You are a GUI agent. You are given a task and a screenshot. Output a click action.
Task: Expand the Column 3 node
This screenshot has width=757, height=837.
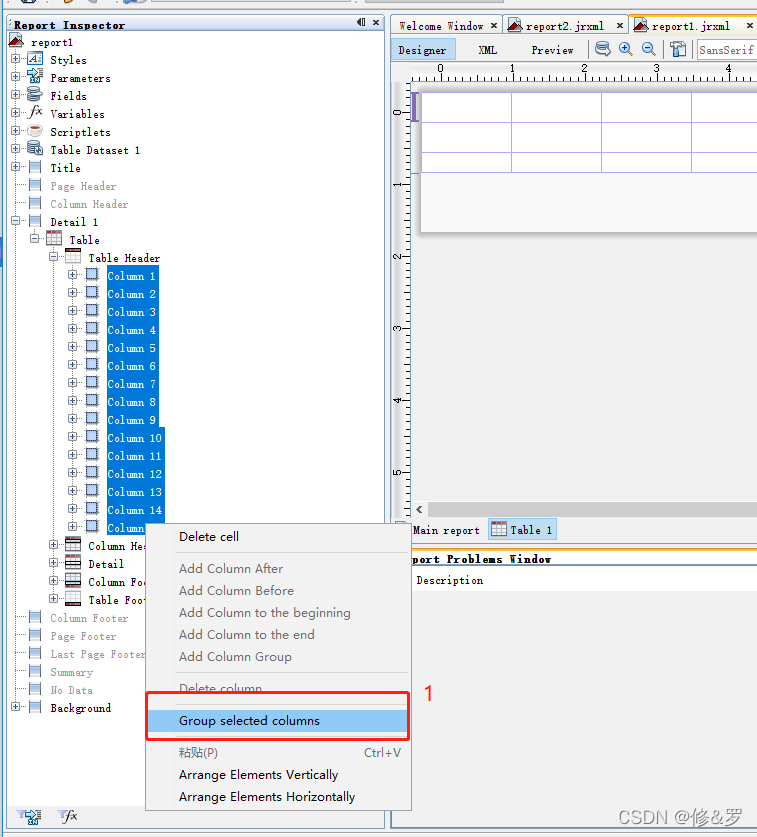[73, 311]
